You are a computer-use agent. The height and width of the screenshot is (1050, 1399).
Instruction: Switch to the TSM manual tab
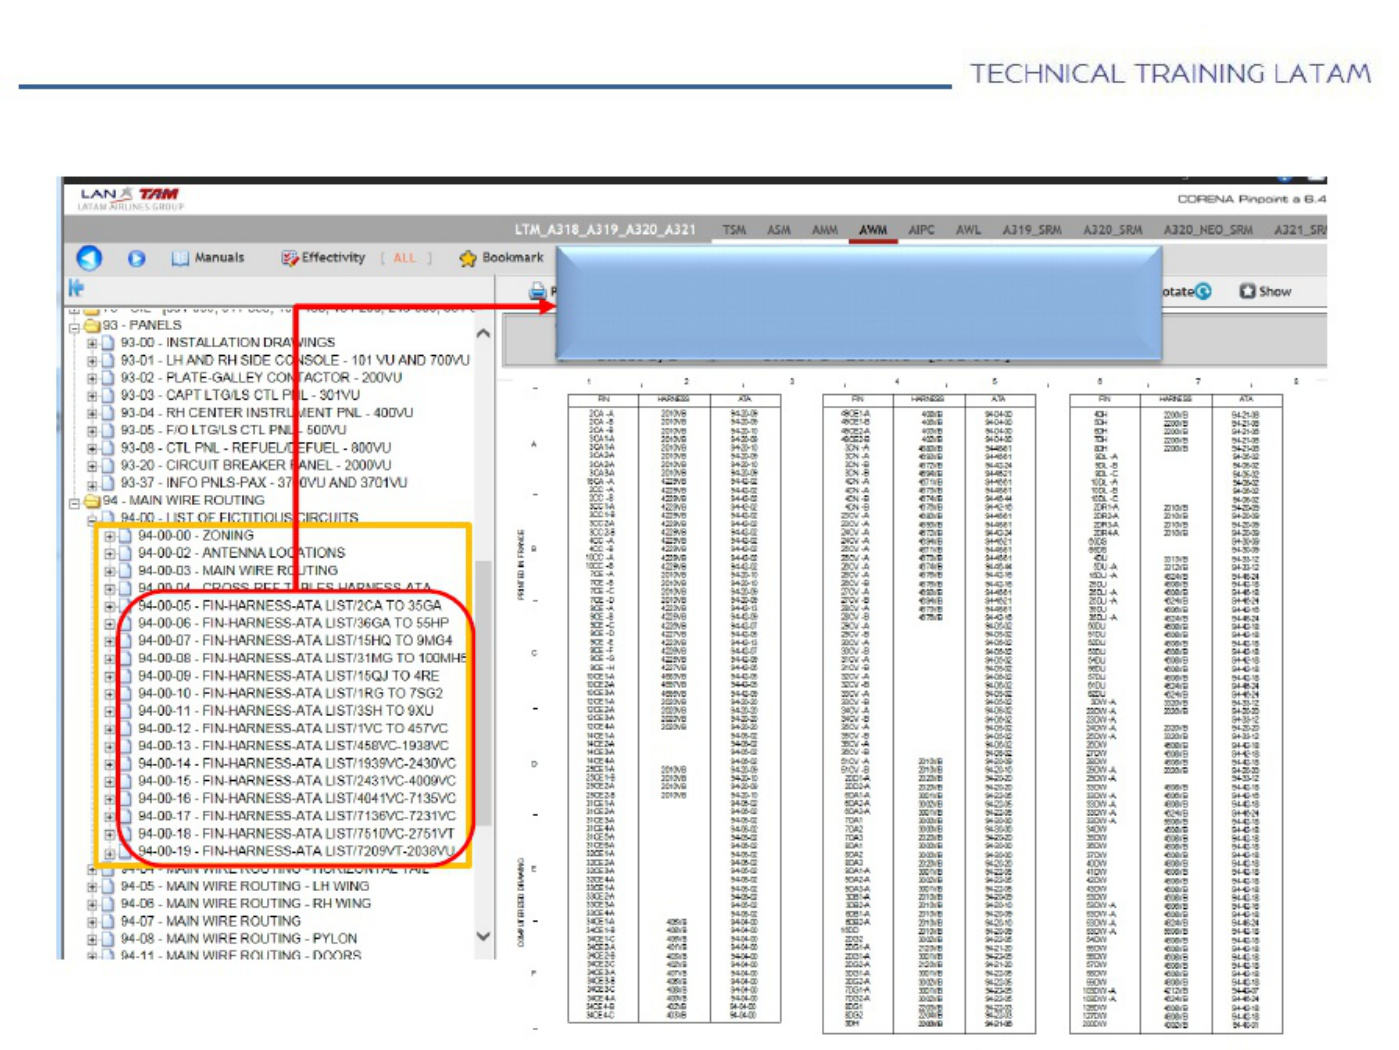click(x=735, y=230)
